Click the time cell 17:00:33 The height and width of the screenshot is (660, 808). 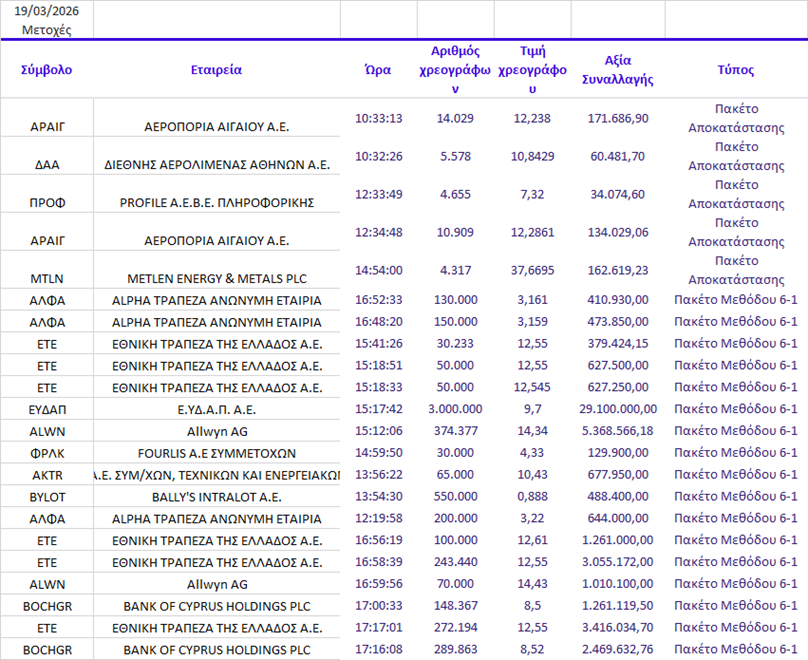coord(378,605)
